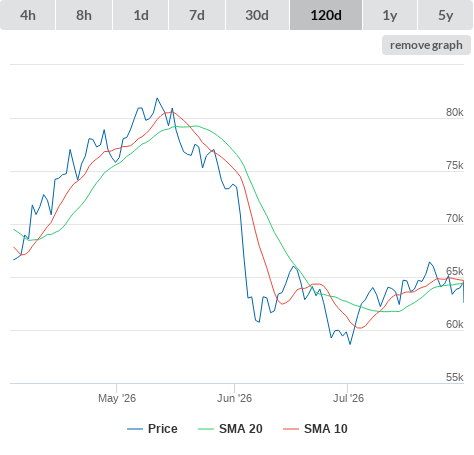Screen dimensions: 474x455
Task: Click the May '26 axis label
Action: coord(117,398)
